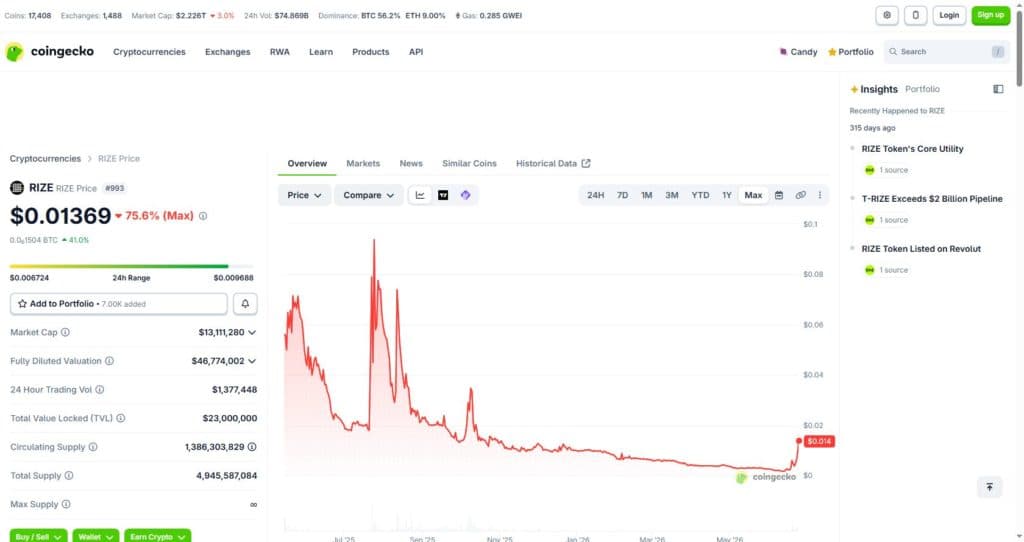Switch Insights panel to Portfolio tab

pos(922,89)
